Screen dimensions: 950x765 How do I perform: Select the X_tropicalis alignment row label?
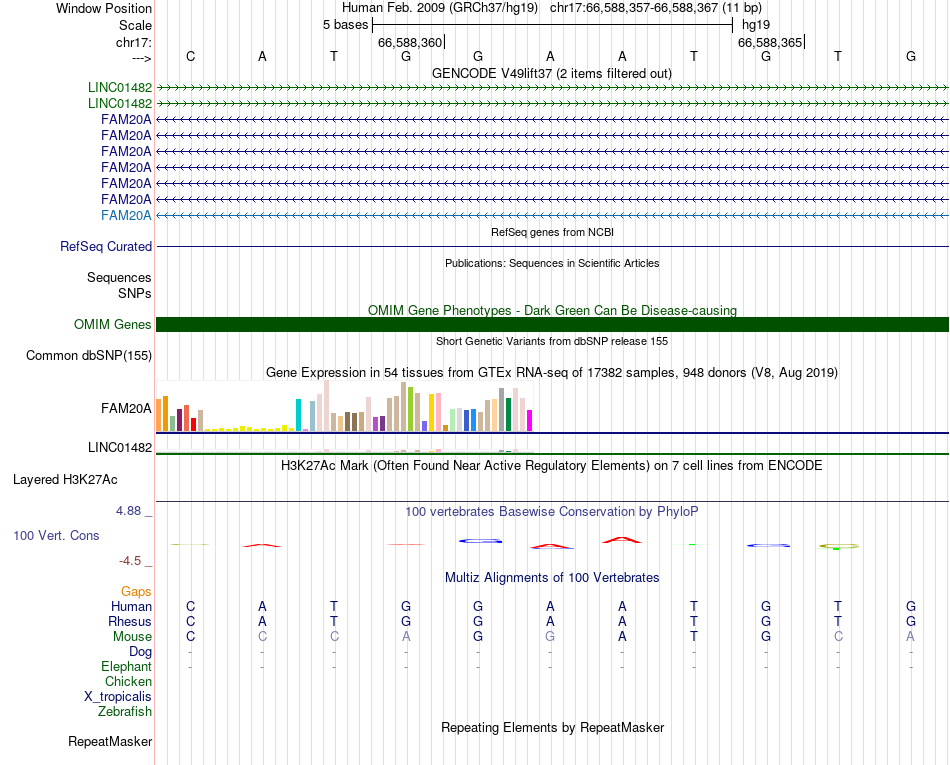[118, 697]
